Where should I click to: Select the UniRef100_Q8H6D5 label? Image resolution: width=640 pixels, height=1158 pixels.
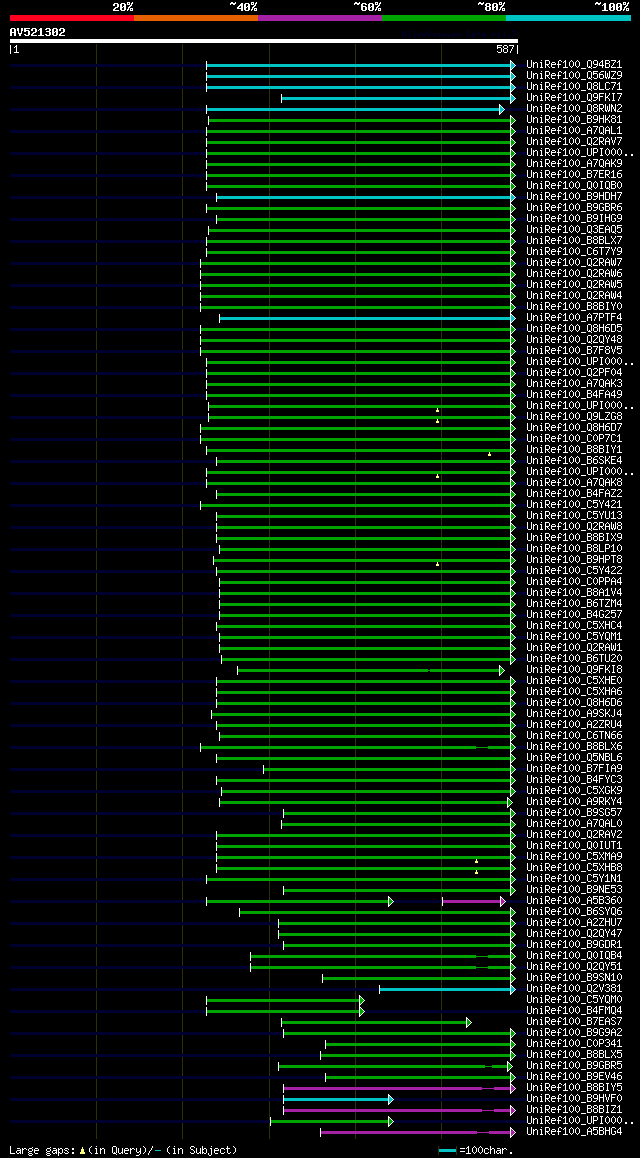574,329
